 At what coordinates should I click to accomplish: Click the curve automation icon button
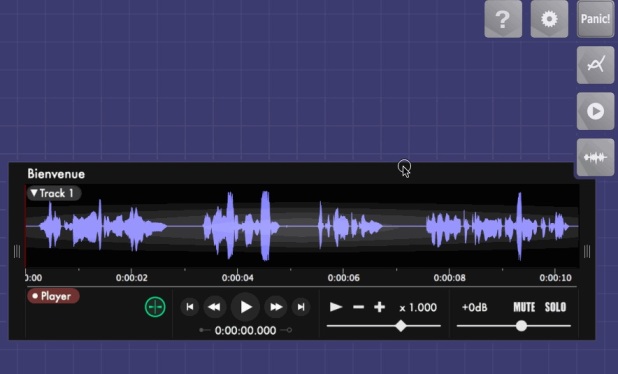tap(595, 65)
